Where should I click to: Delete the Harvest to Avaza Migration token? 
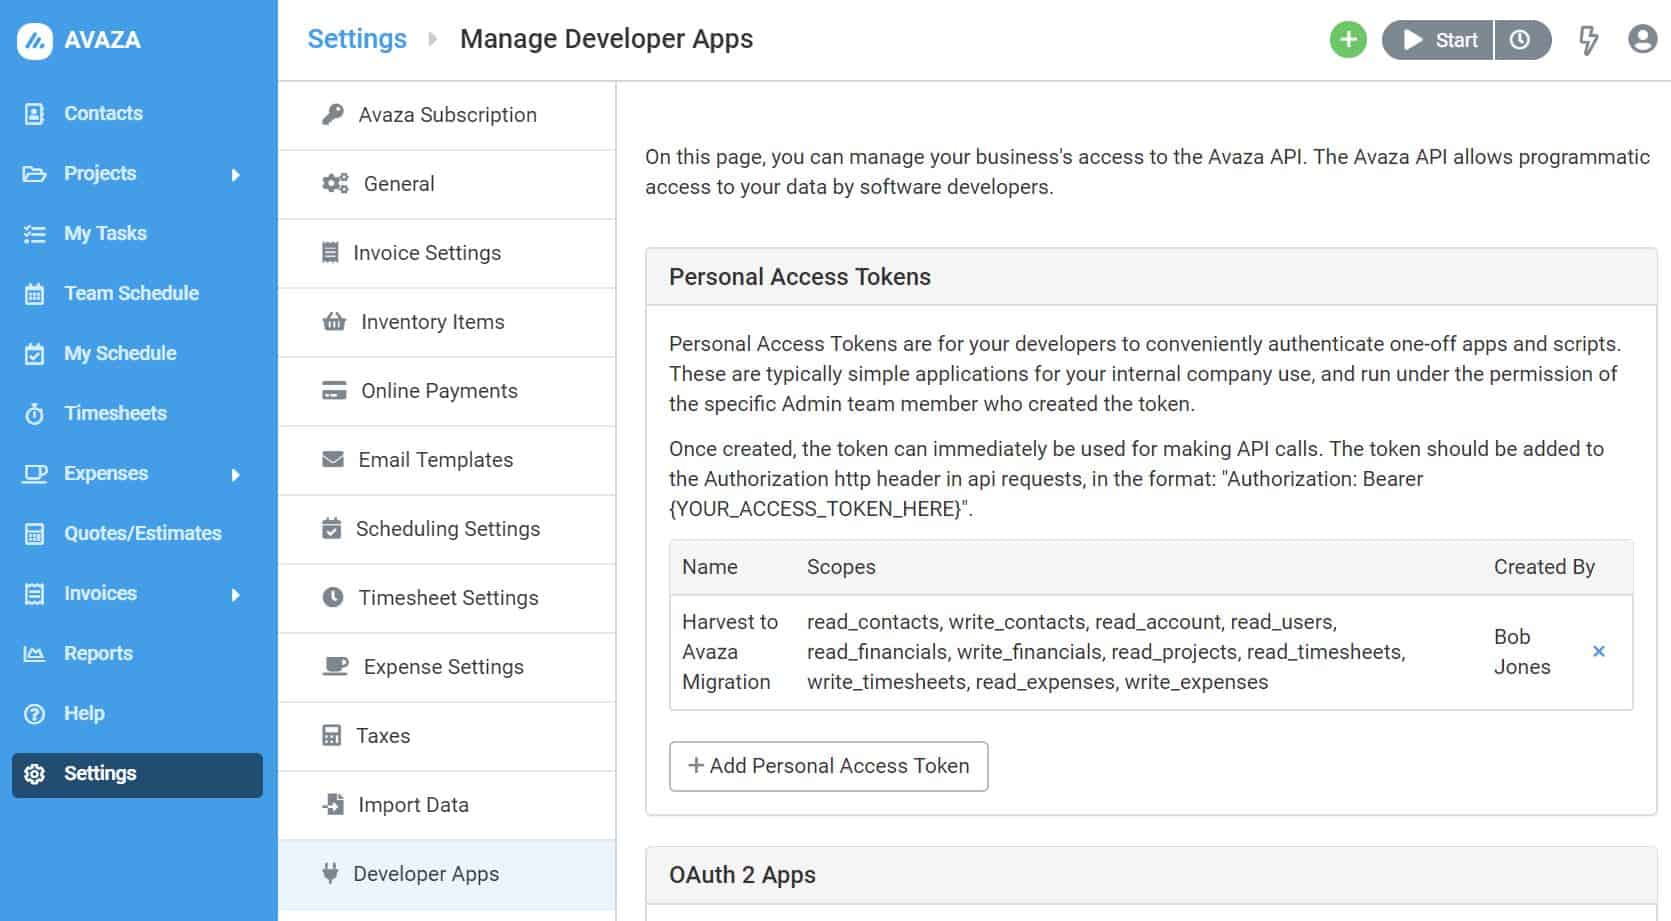1600,651
